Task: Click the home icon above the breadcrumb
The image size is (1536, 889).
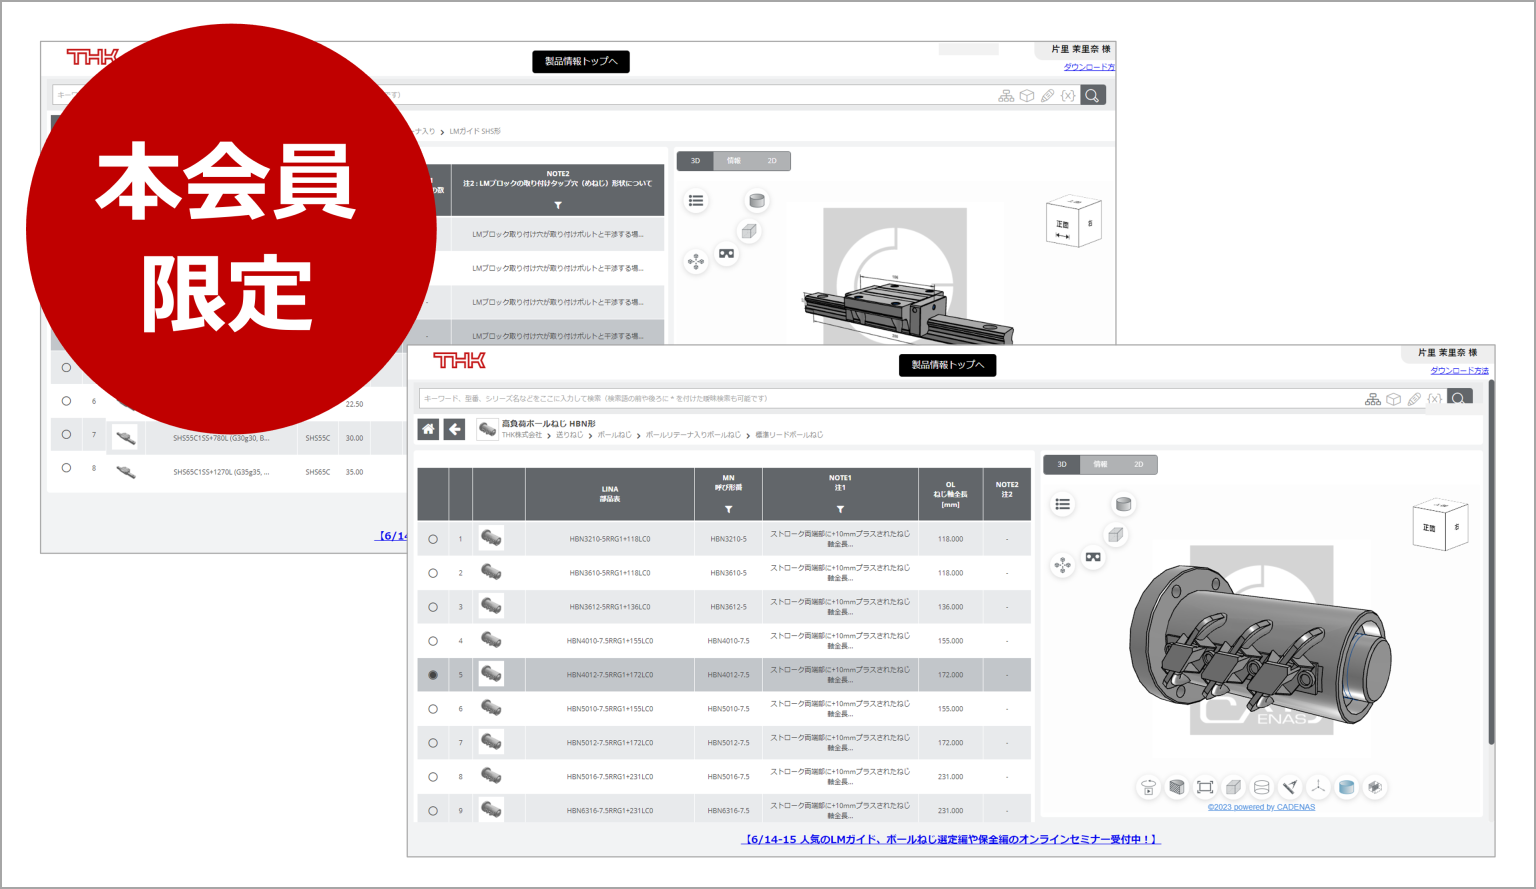Action: [x=429, y=428]
